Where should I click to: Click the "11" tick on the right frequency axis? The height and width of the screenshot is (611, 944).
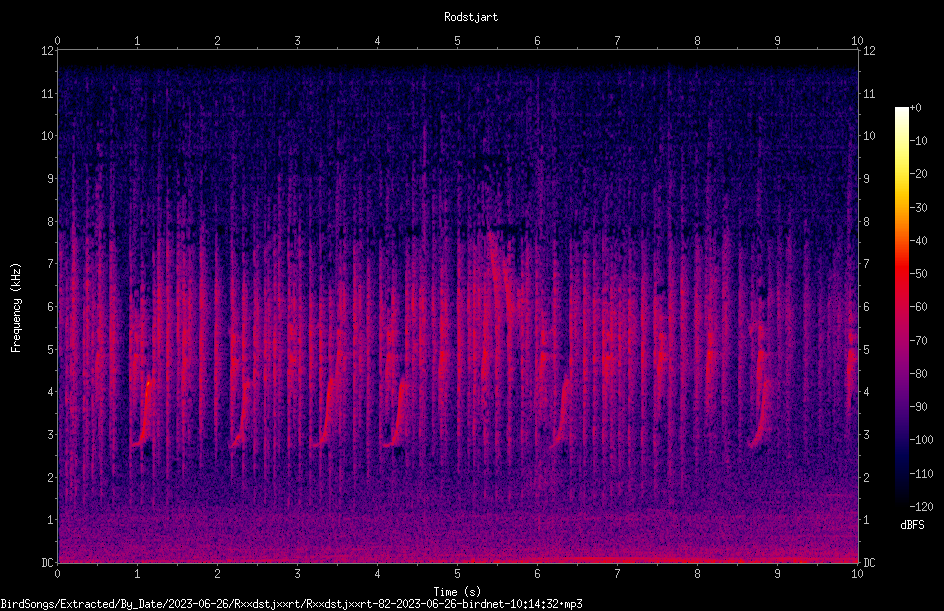tap(869, 93)
